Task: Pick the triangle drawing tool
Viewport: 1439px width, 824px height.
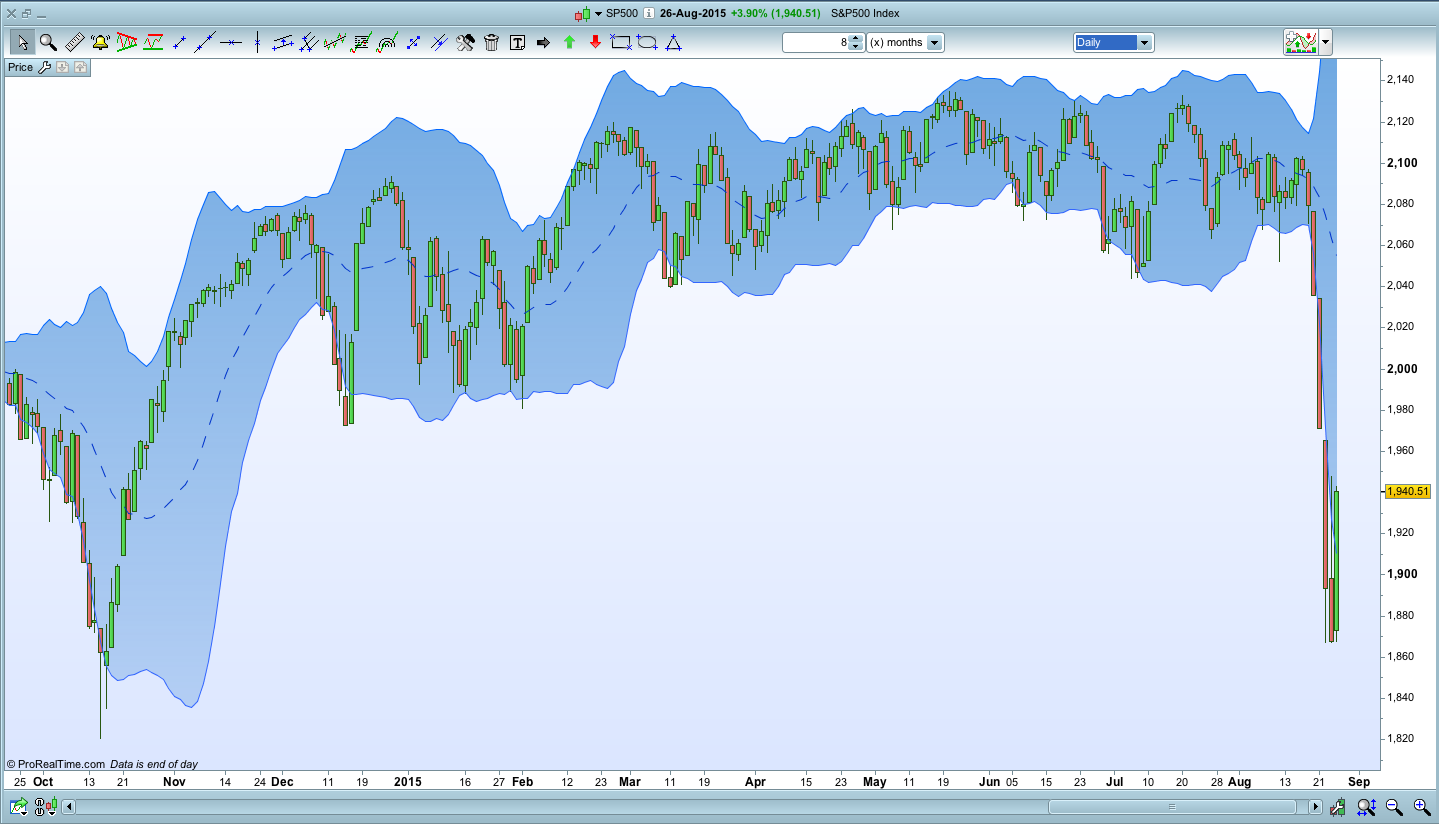Action: [673, 42]
